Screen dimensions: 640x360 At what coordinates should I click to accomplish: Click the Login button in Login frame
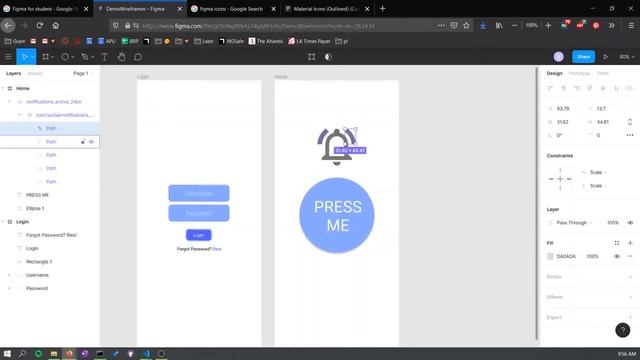tap(198, 235)
